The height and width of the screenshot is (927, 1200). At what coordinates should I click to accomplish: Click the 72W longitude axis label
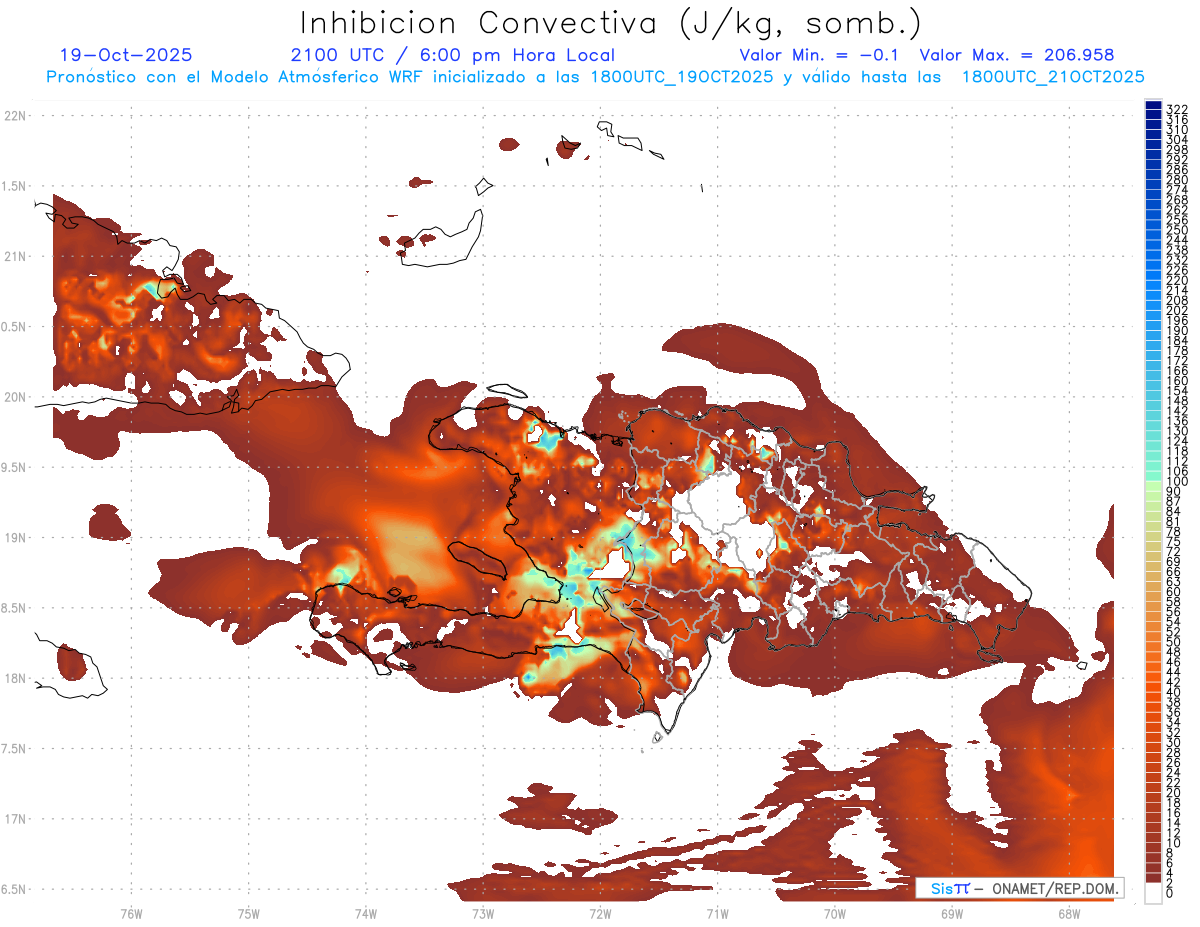tap(600, 913)
